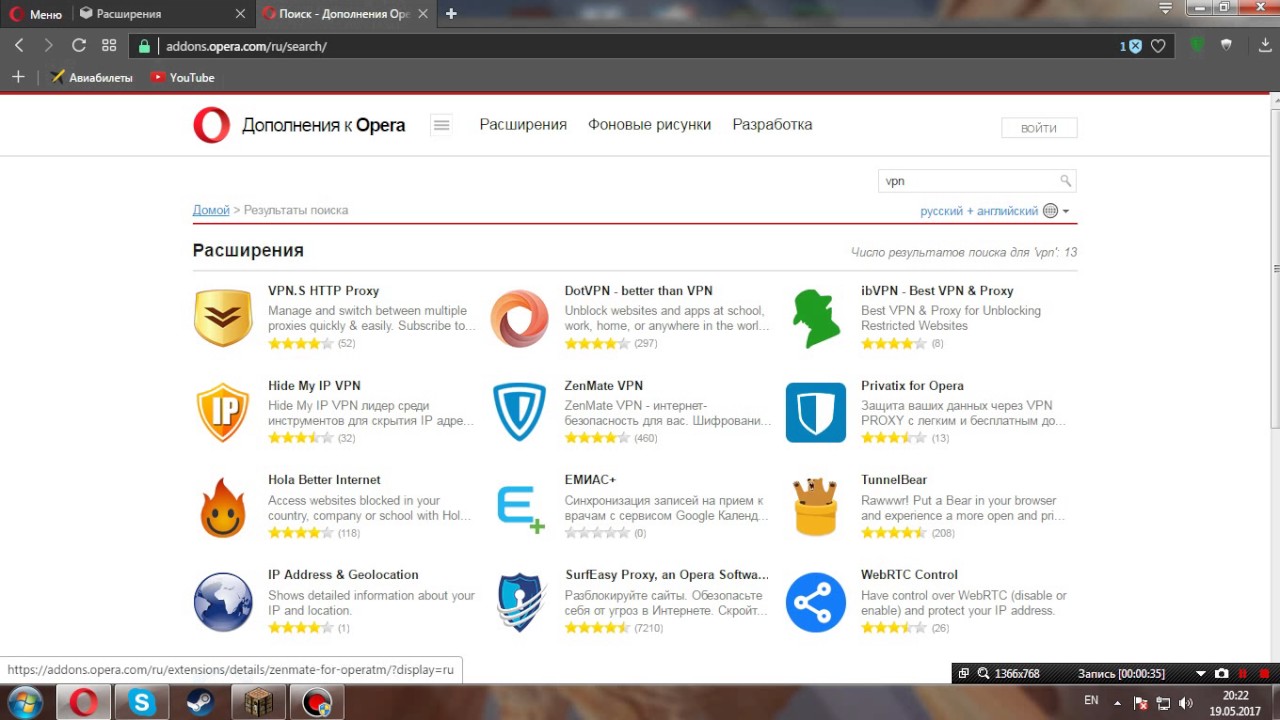Open the русский + английский language dropdown

995,211
